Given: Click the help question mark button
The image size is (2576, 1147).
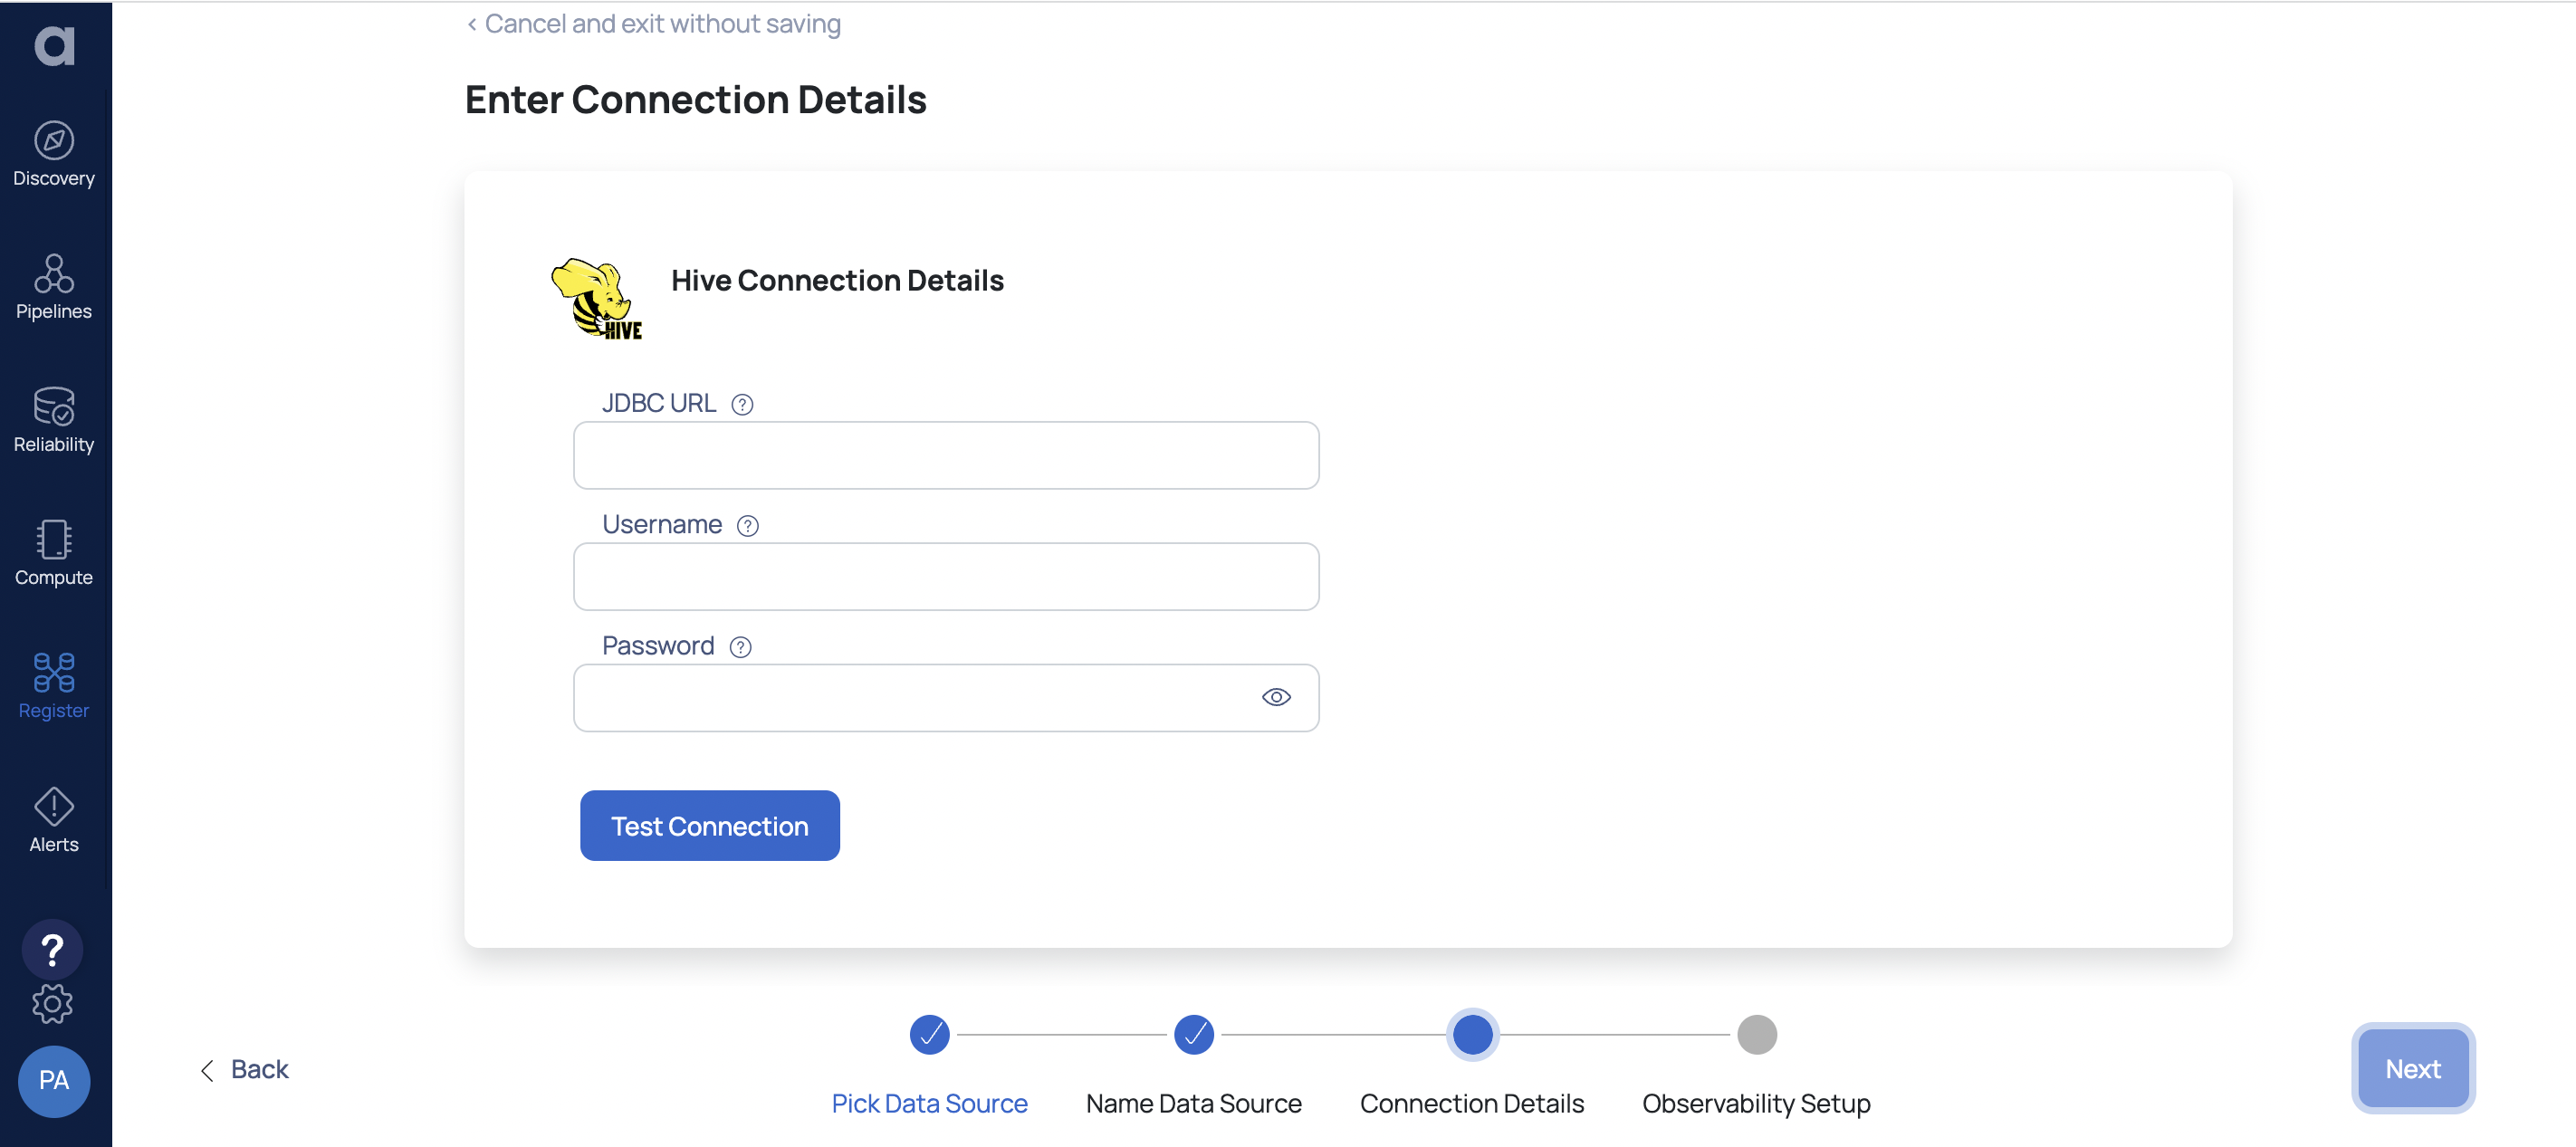Looking at the screenshot, I should [x=53, y=949].
